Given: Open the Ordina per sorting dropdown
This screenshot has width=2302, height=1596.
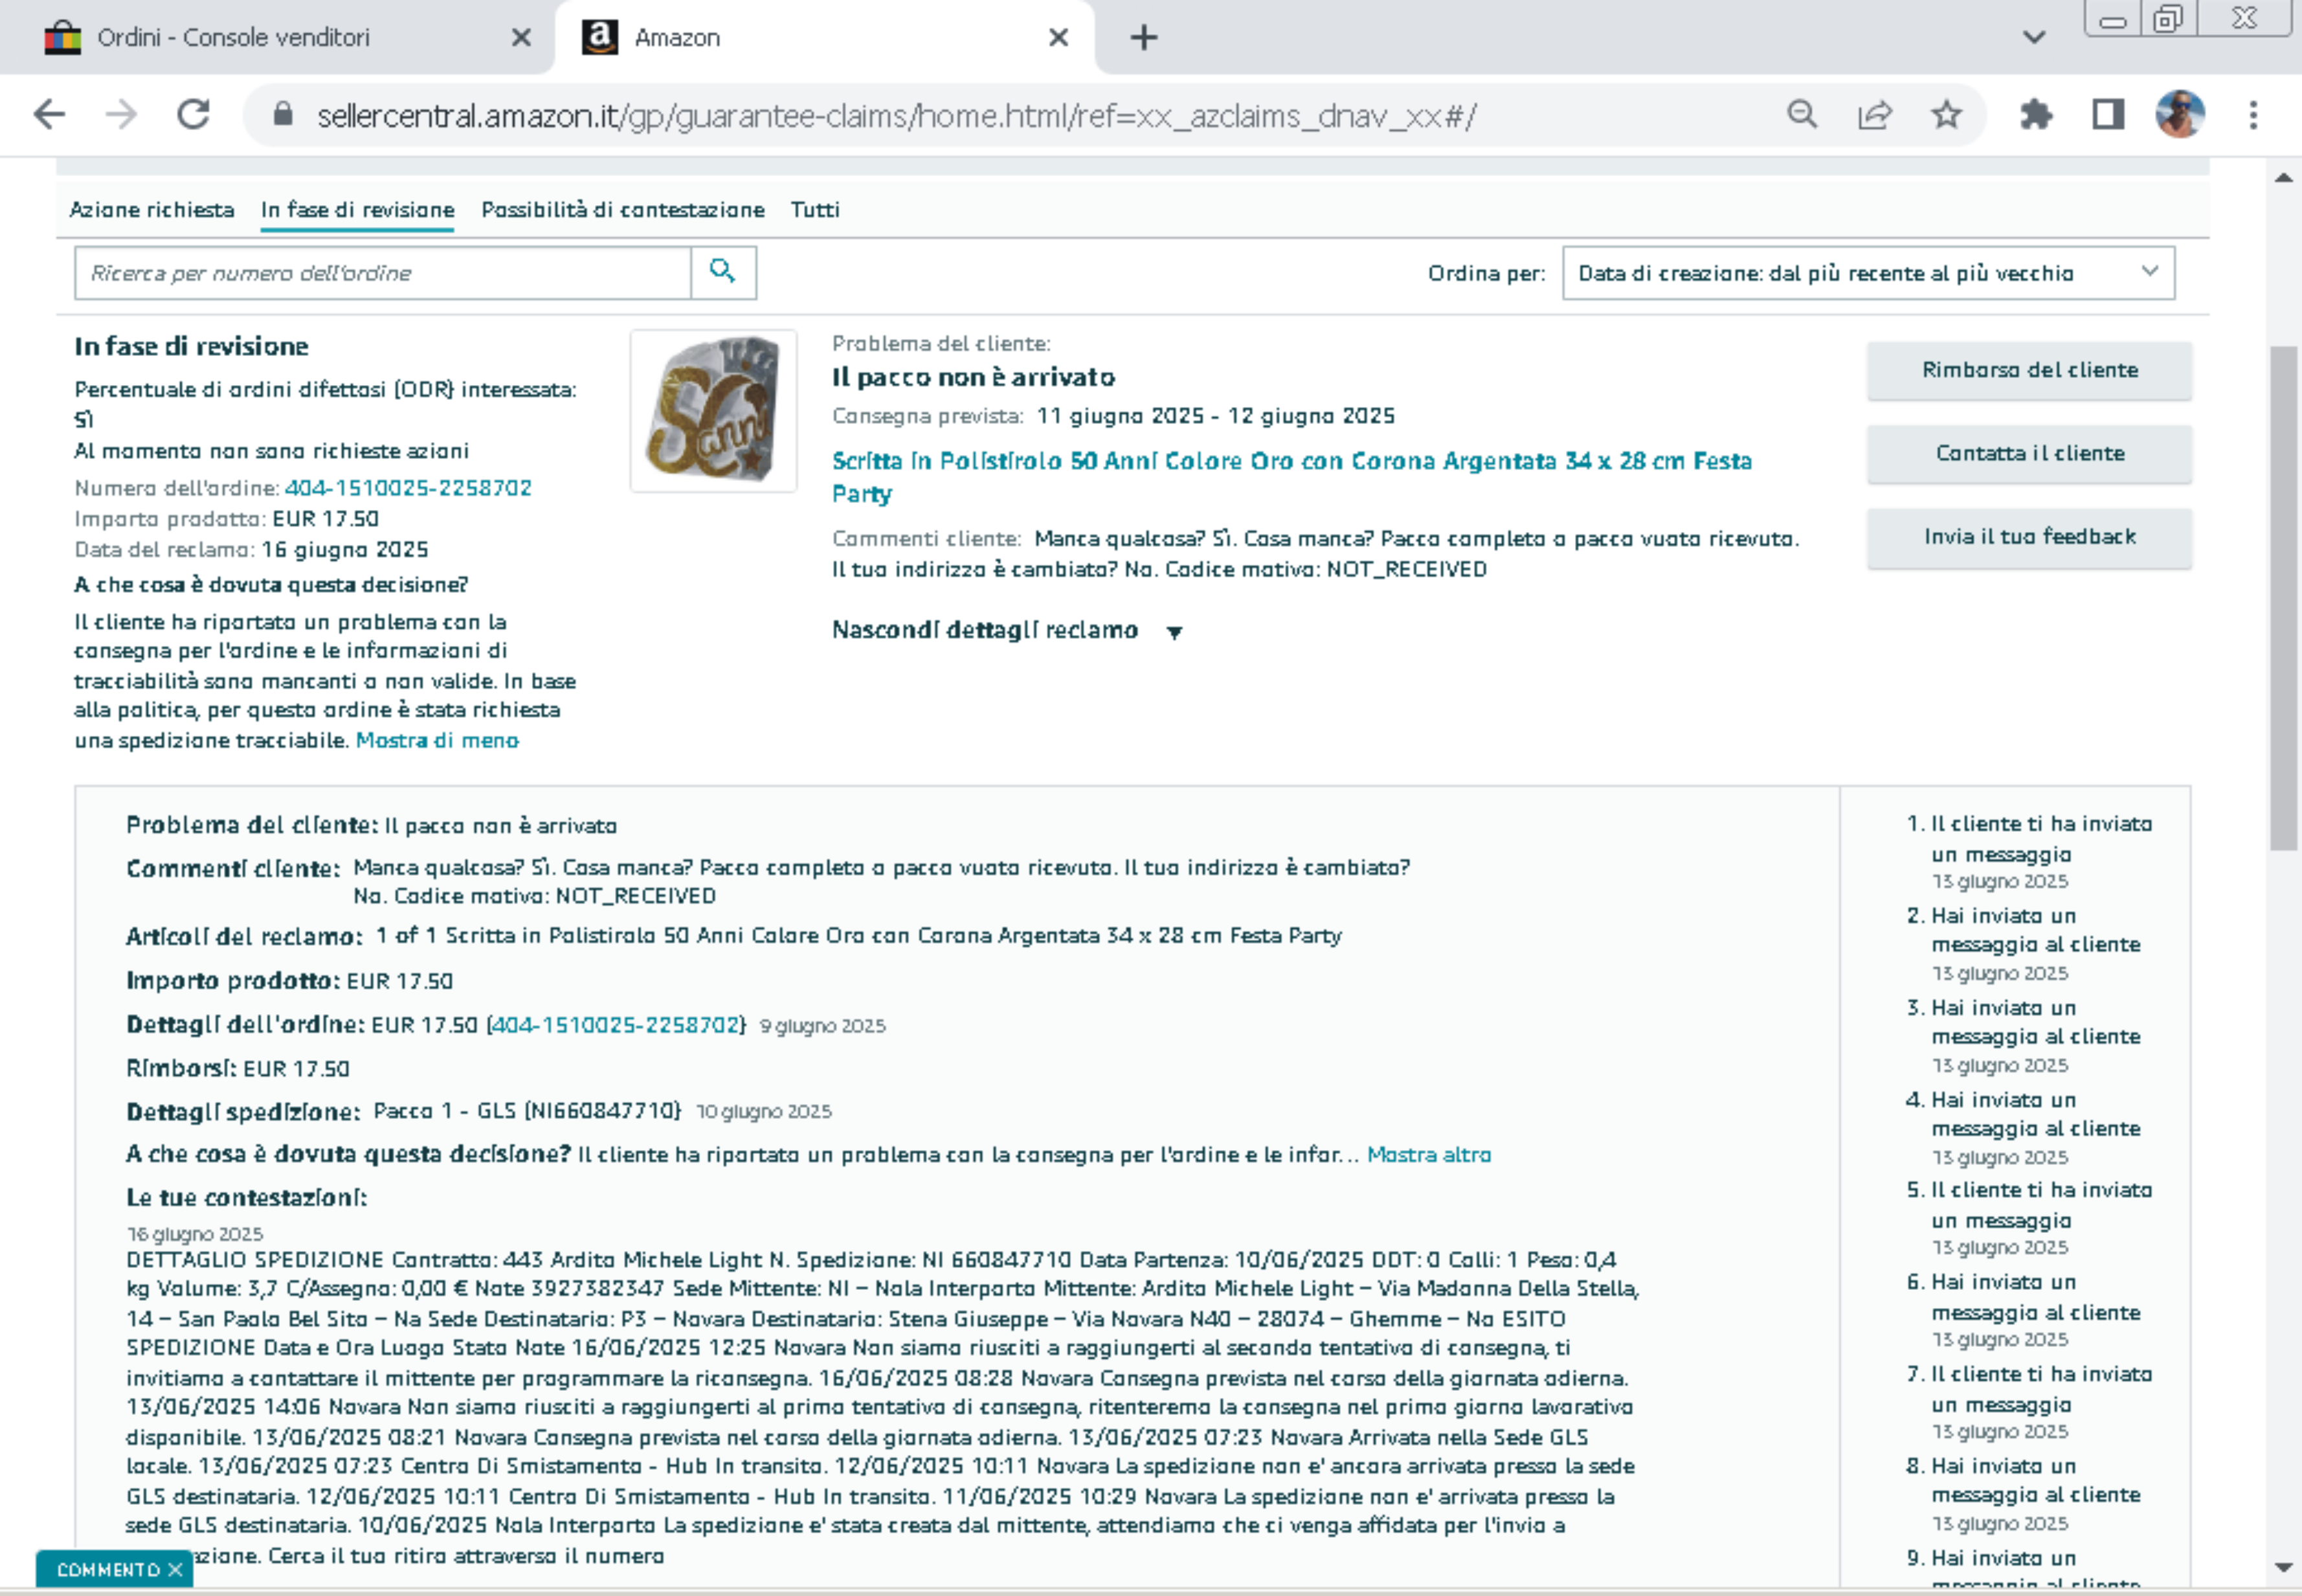Looking at the screenshot, I should (x=1868, y=273).
